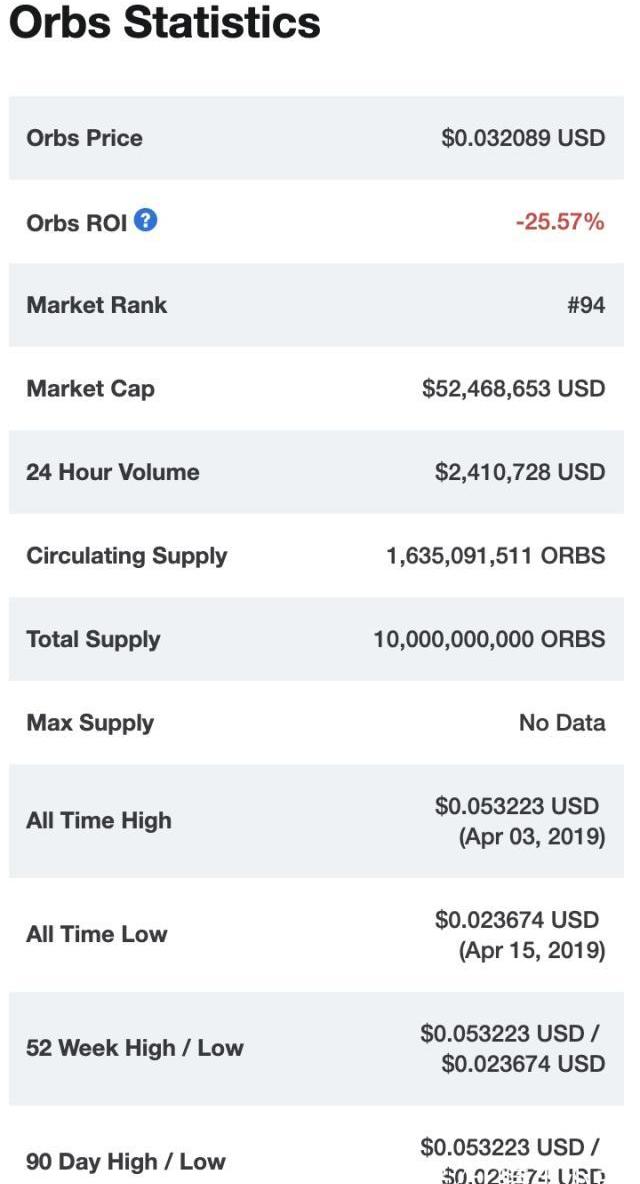Click the $0.032089 USD price value
Viewport: 640px width, 1184px height.
[x=523, y=138]
